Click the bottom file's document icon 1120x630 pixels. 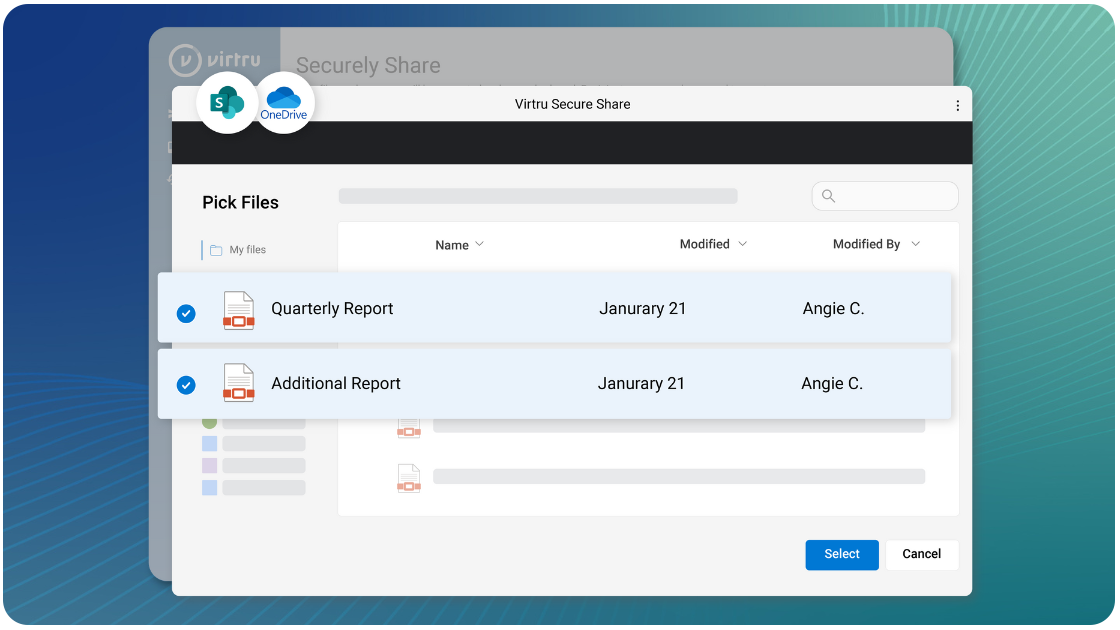408,478
